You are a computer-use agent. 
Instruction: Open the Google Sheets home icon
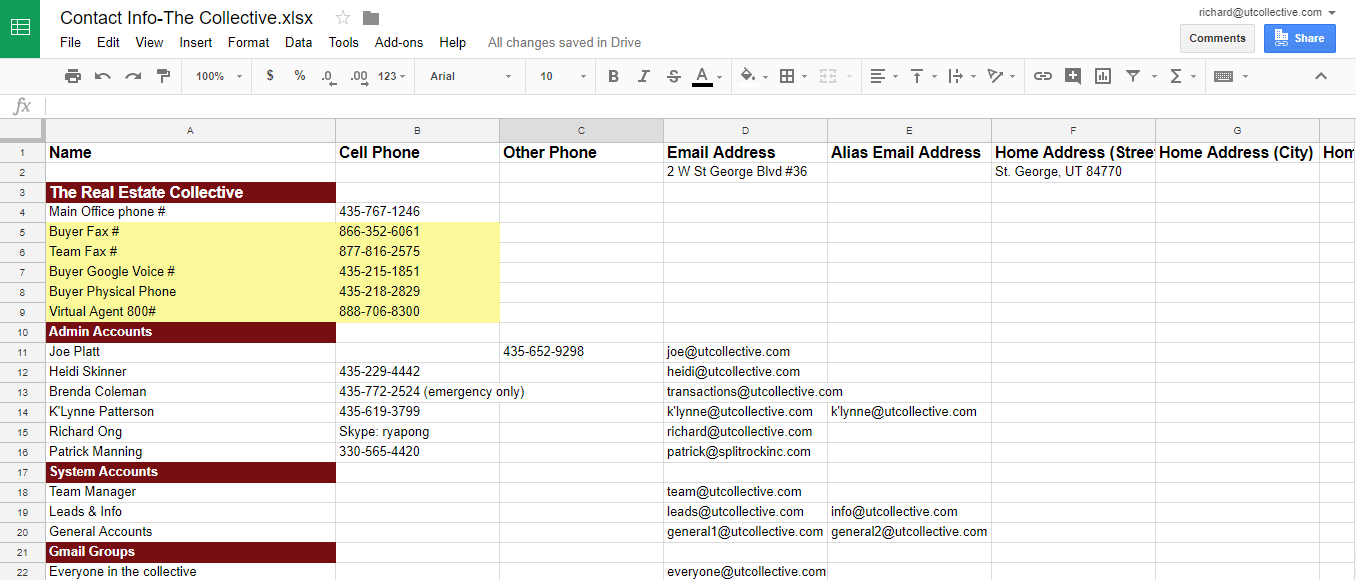point(20,29)
